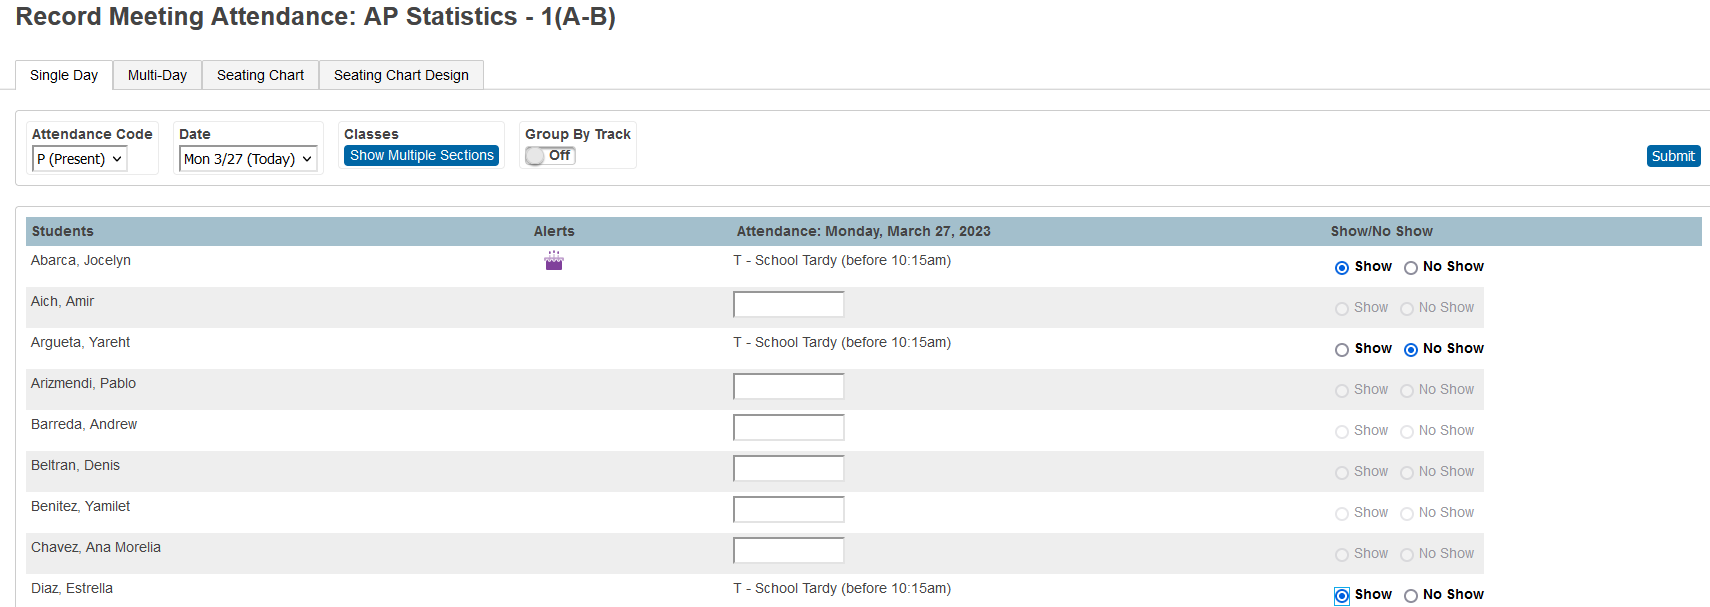
Task: Enable Group By Track
Action: pos(548,155)
